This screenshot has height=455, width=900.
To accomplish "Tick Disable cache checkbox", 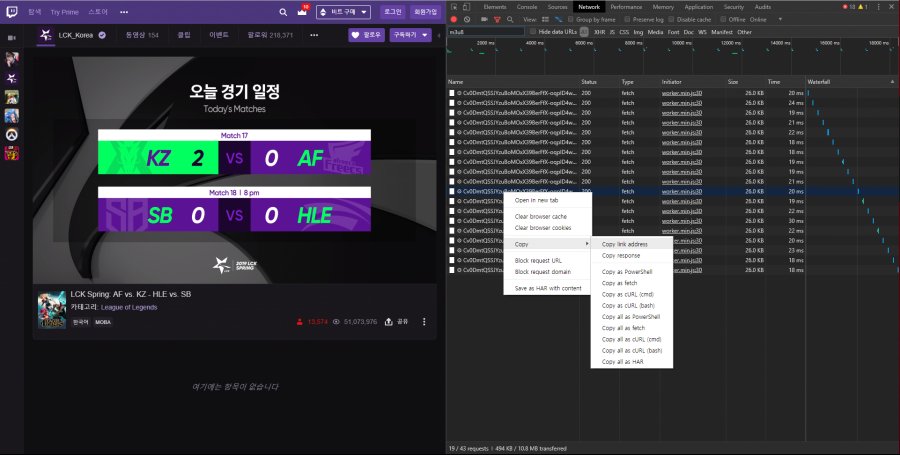I will pos(671,20).
